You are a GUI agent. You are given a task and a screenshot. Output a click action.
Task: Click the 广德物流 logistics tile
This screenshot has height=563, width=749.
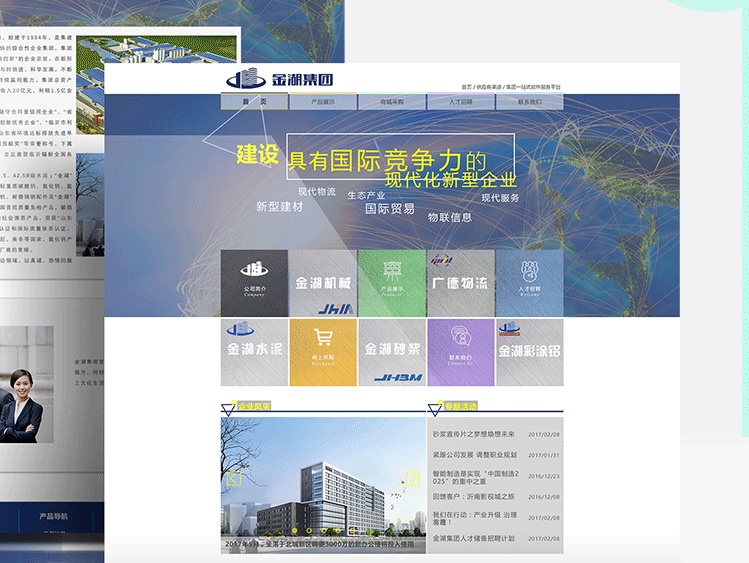point(460,283)
